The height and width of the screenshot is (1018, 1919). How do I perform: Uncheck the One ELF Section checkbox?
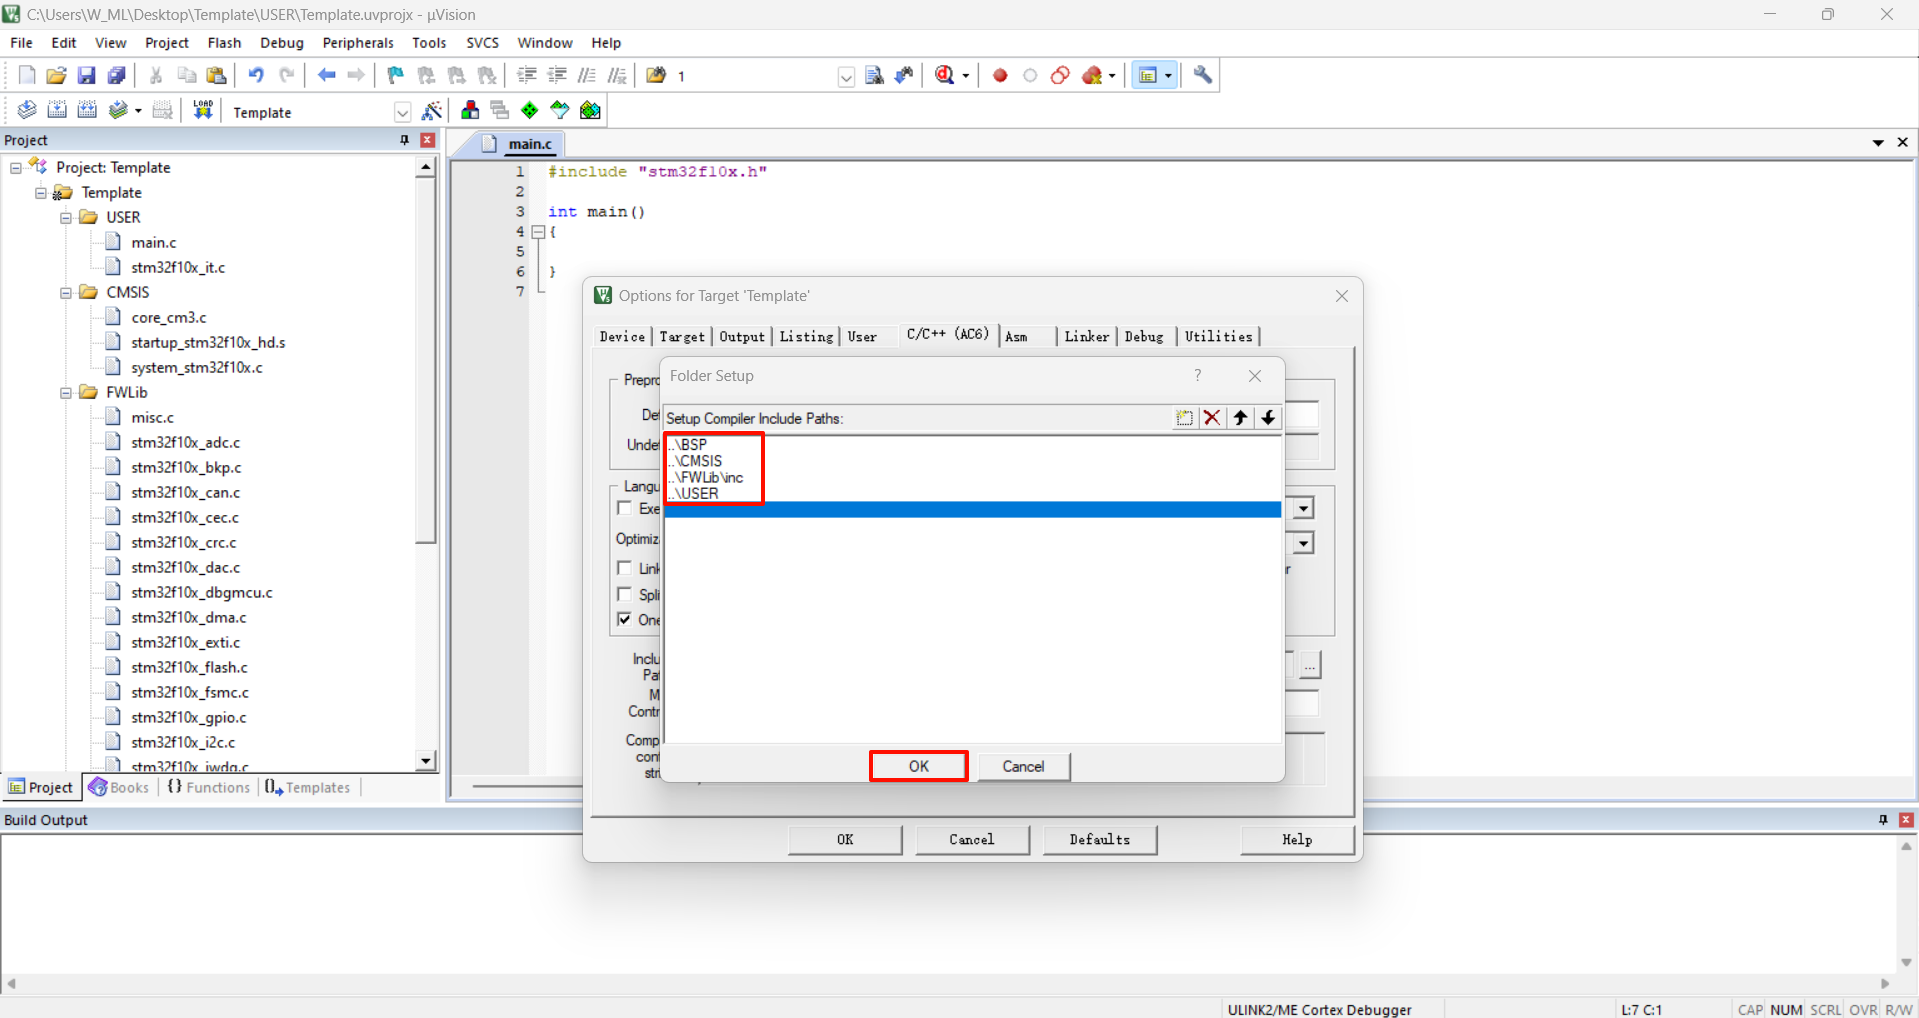point(625,619)
